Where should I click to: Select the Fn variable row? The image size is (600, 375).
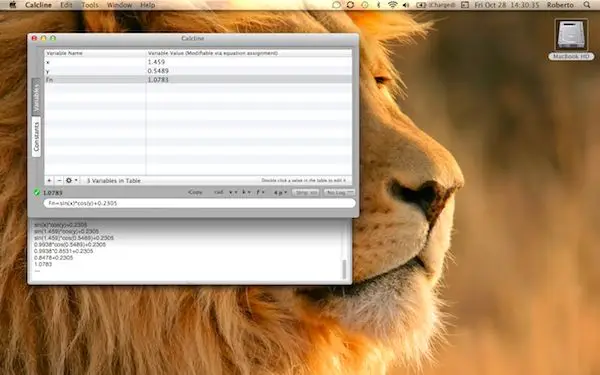click(198, 80)
